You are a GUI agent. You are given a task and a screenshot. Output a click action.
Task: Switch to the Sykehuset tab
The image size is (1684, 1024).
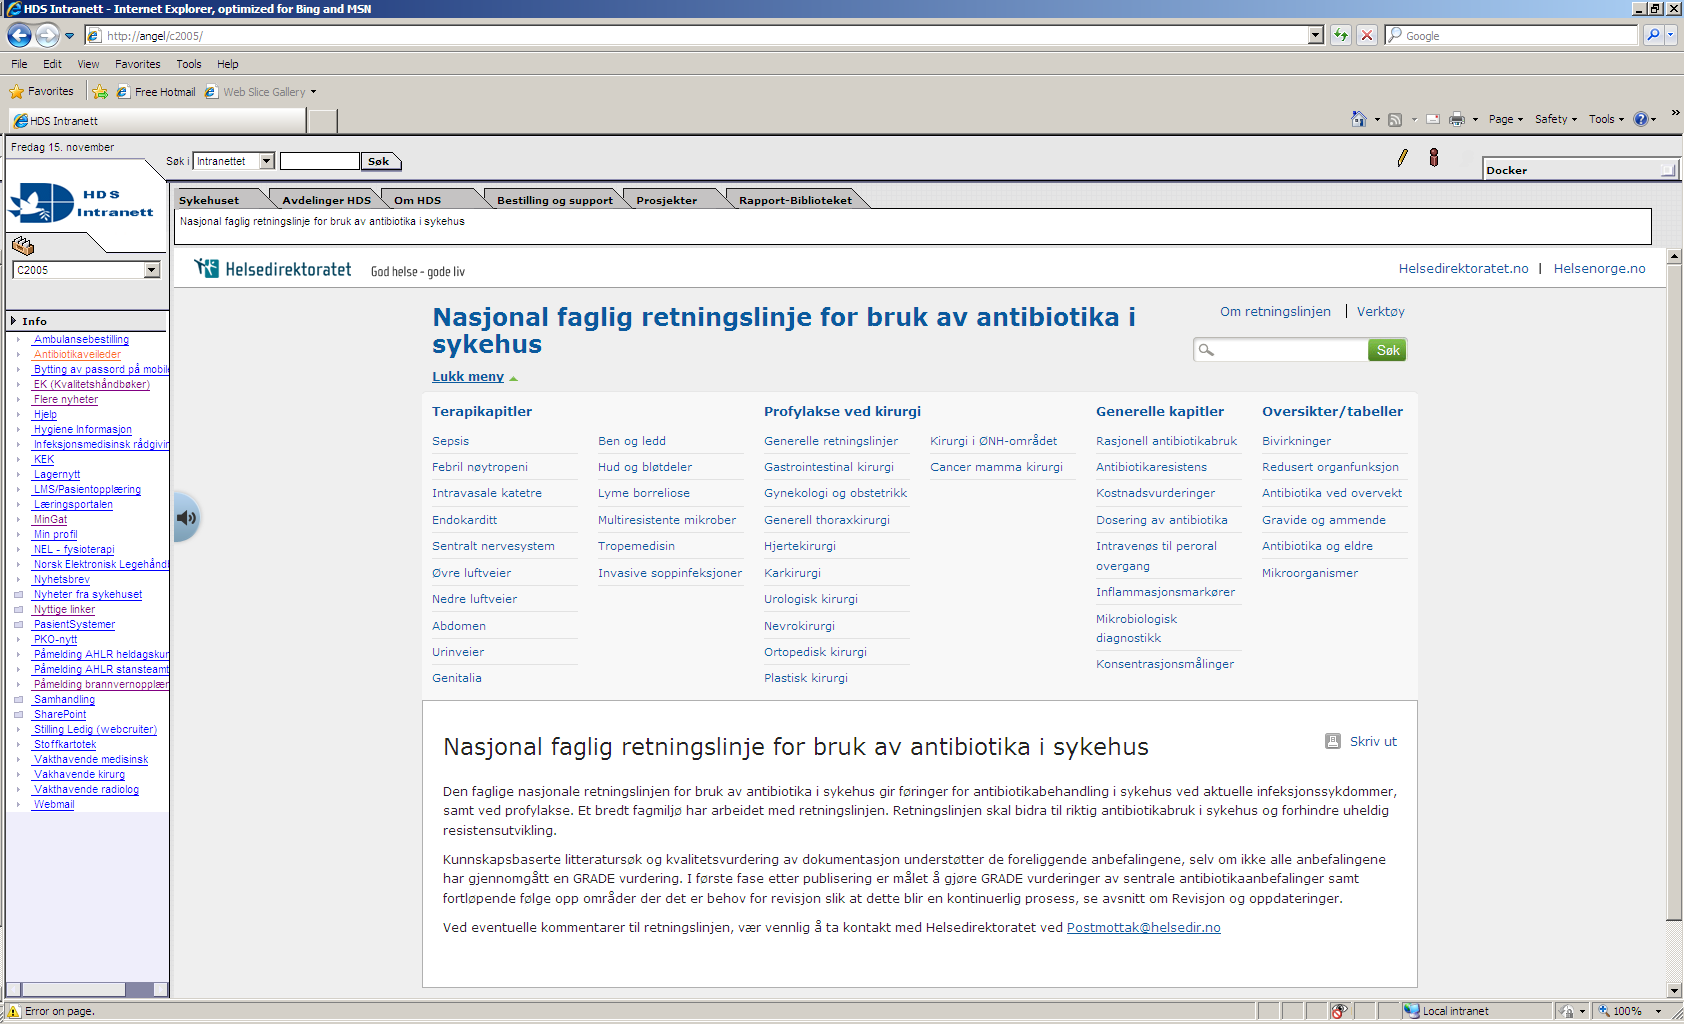209,200
